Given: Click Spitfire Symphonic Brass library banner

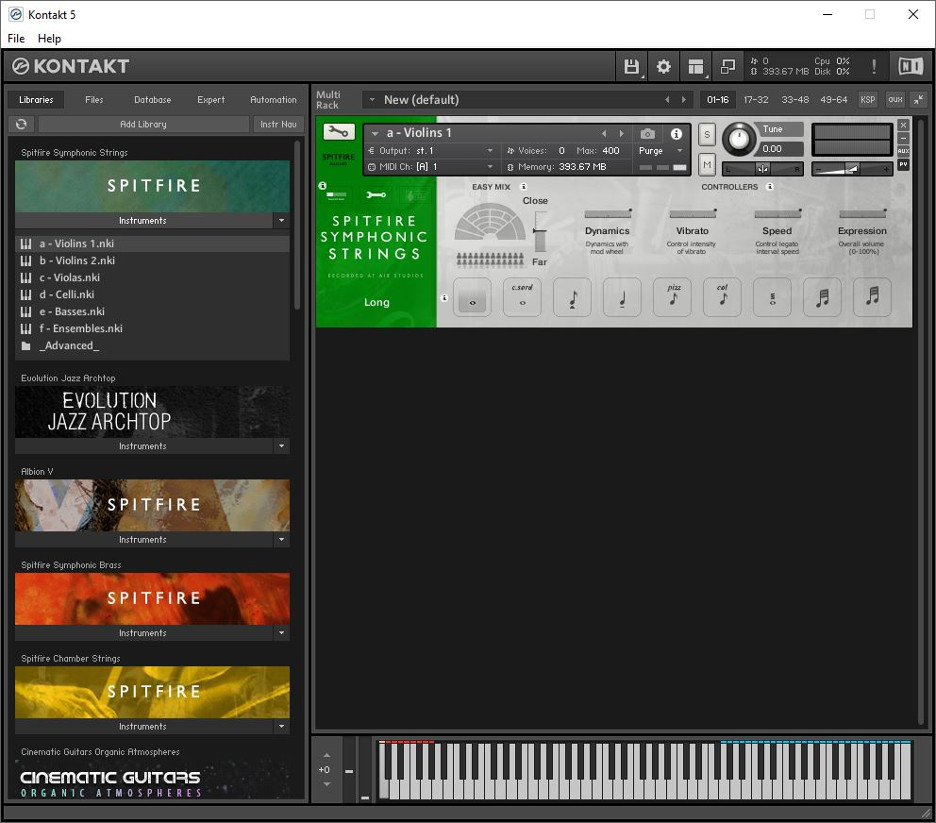Looking at the screenshot, I should (x=152, y=599).
